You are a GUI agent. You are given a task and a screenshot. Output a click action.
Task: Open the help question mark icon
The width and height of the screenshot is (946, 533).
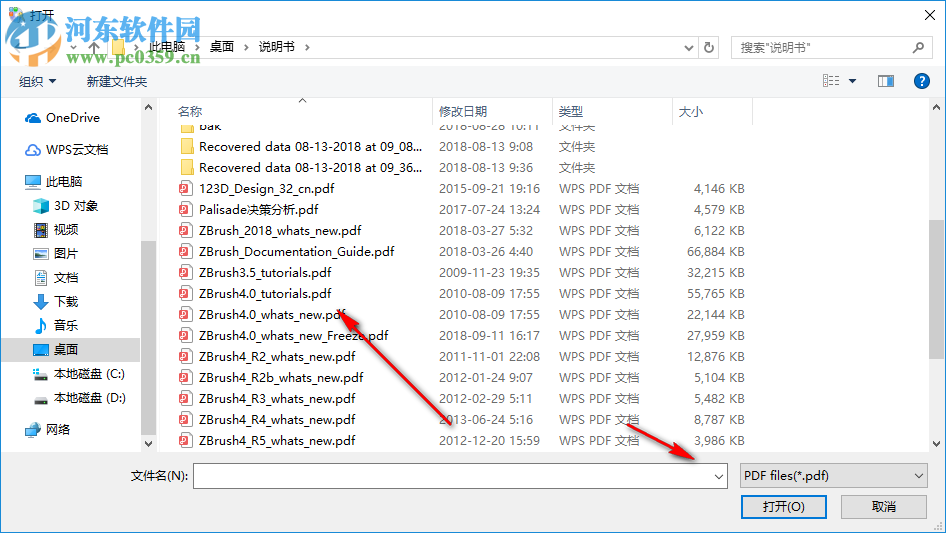pos(921,81)
